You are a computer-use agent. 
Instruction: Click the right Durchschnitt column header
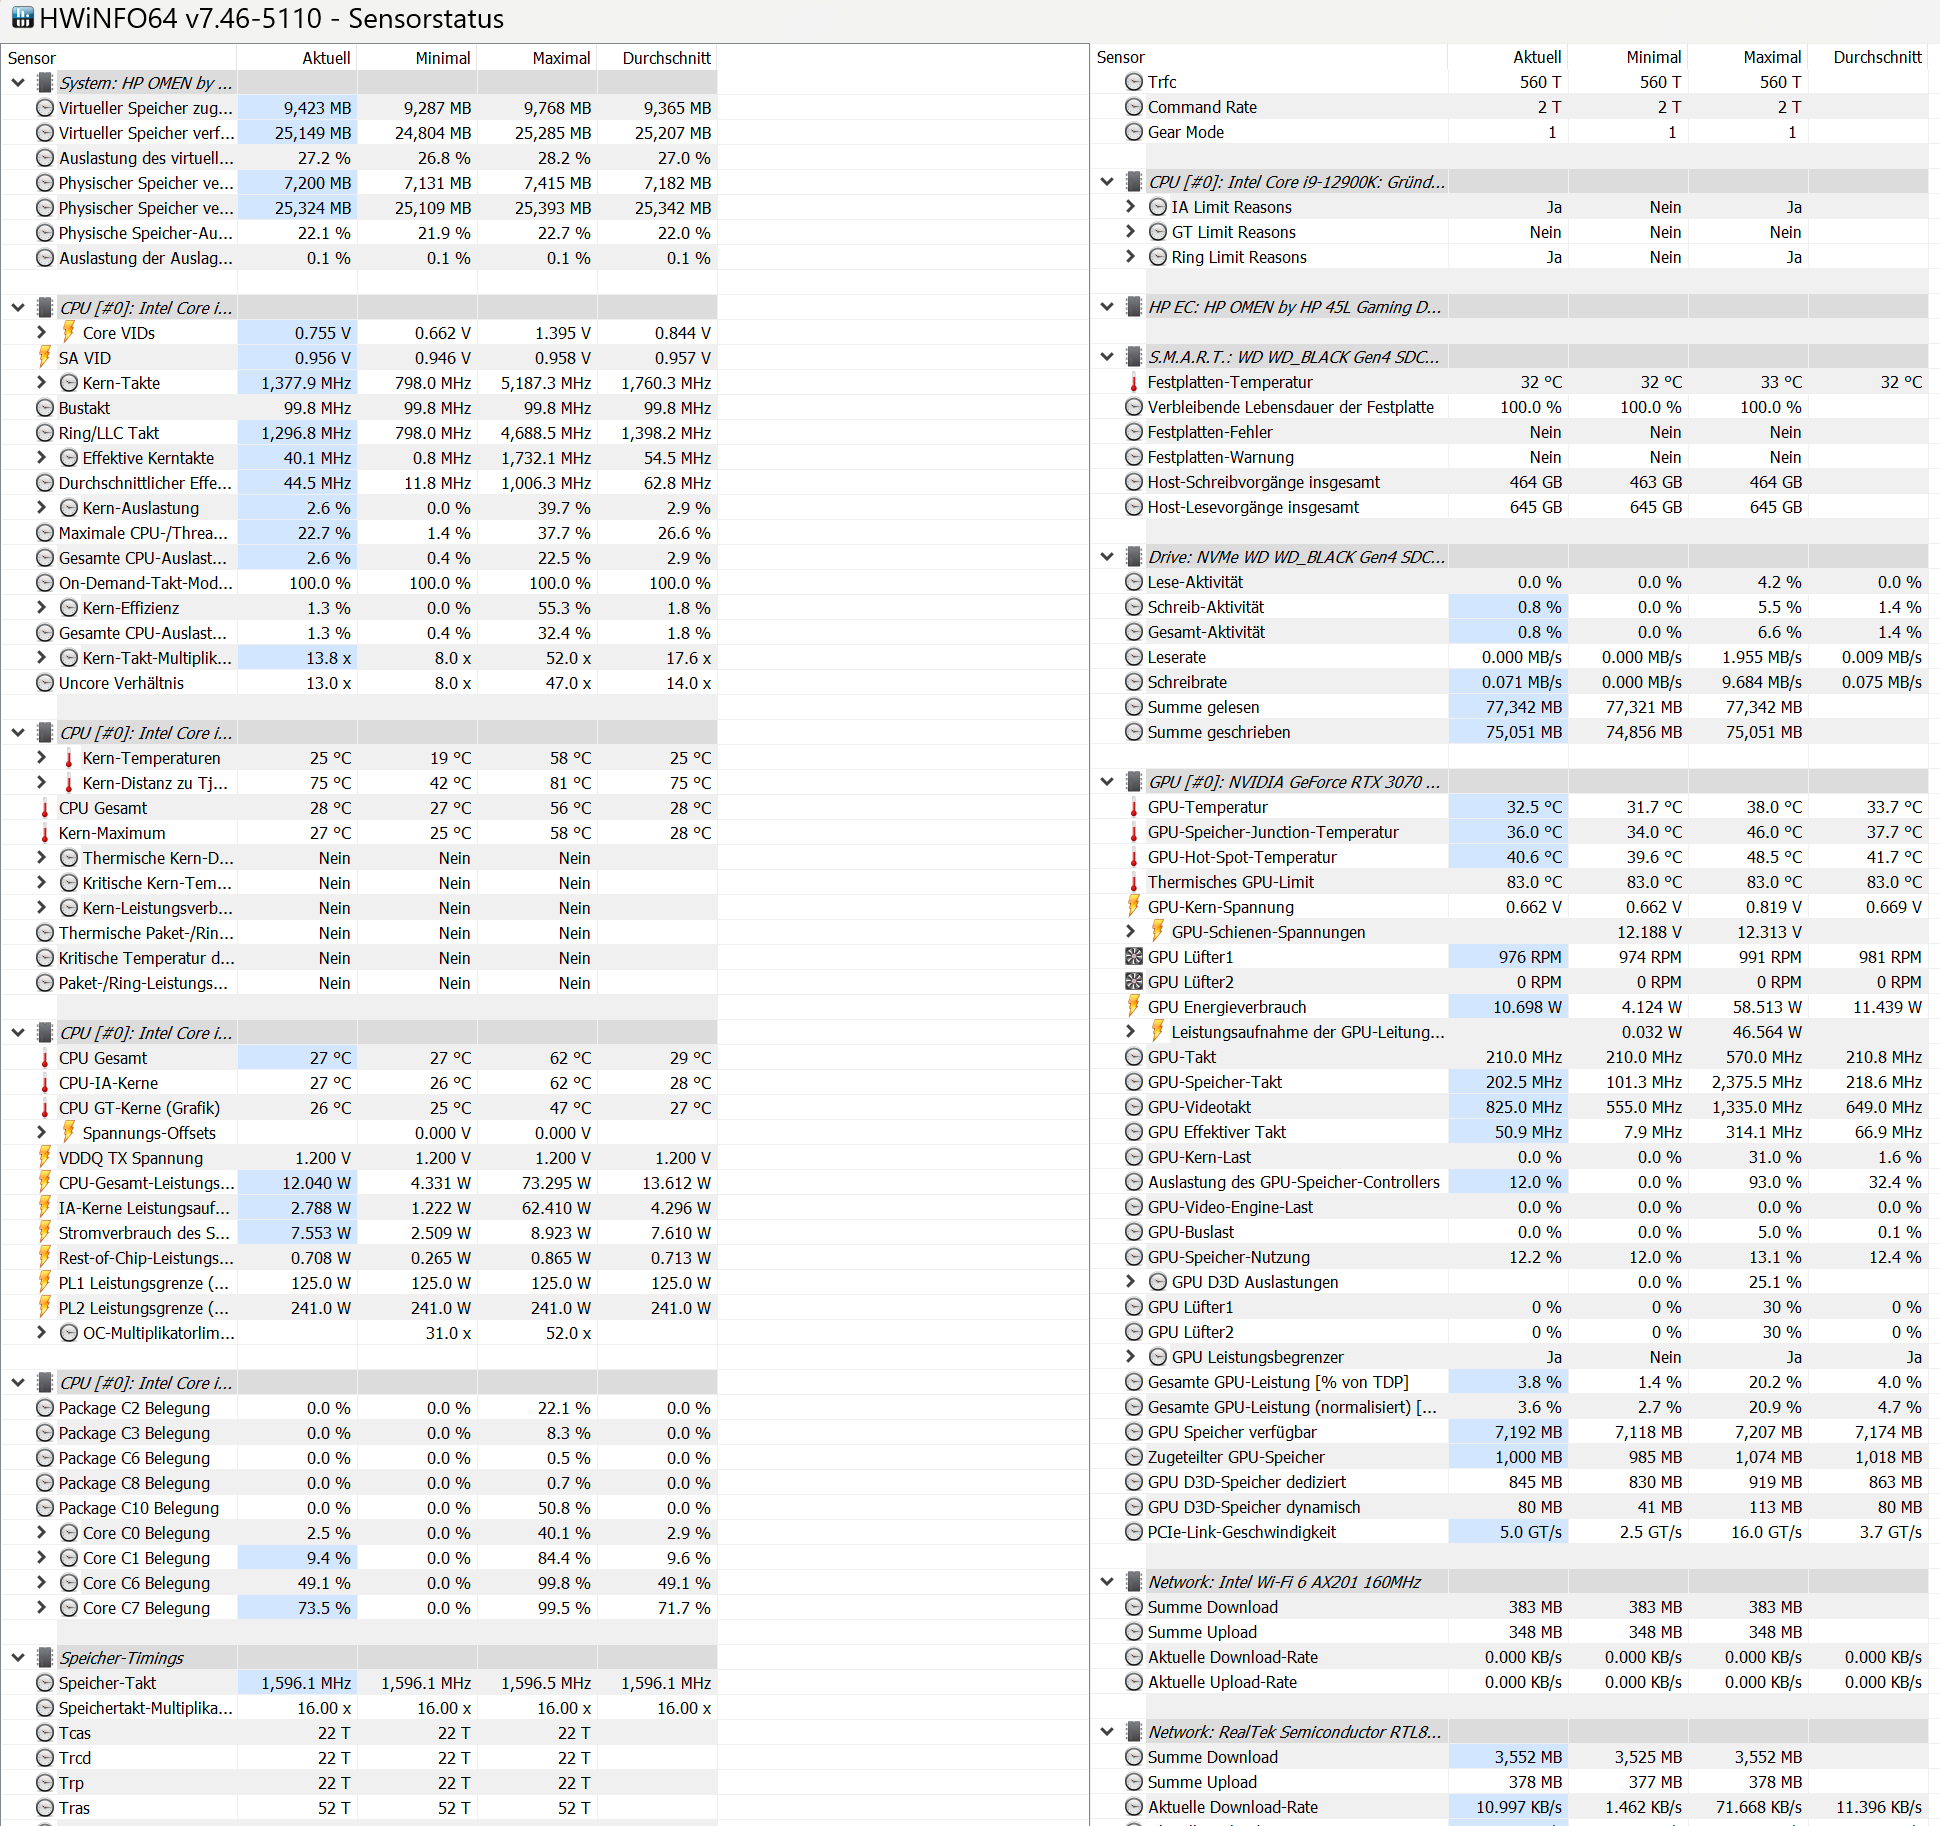coord(1876,57)
